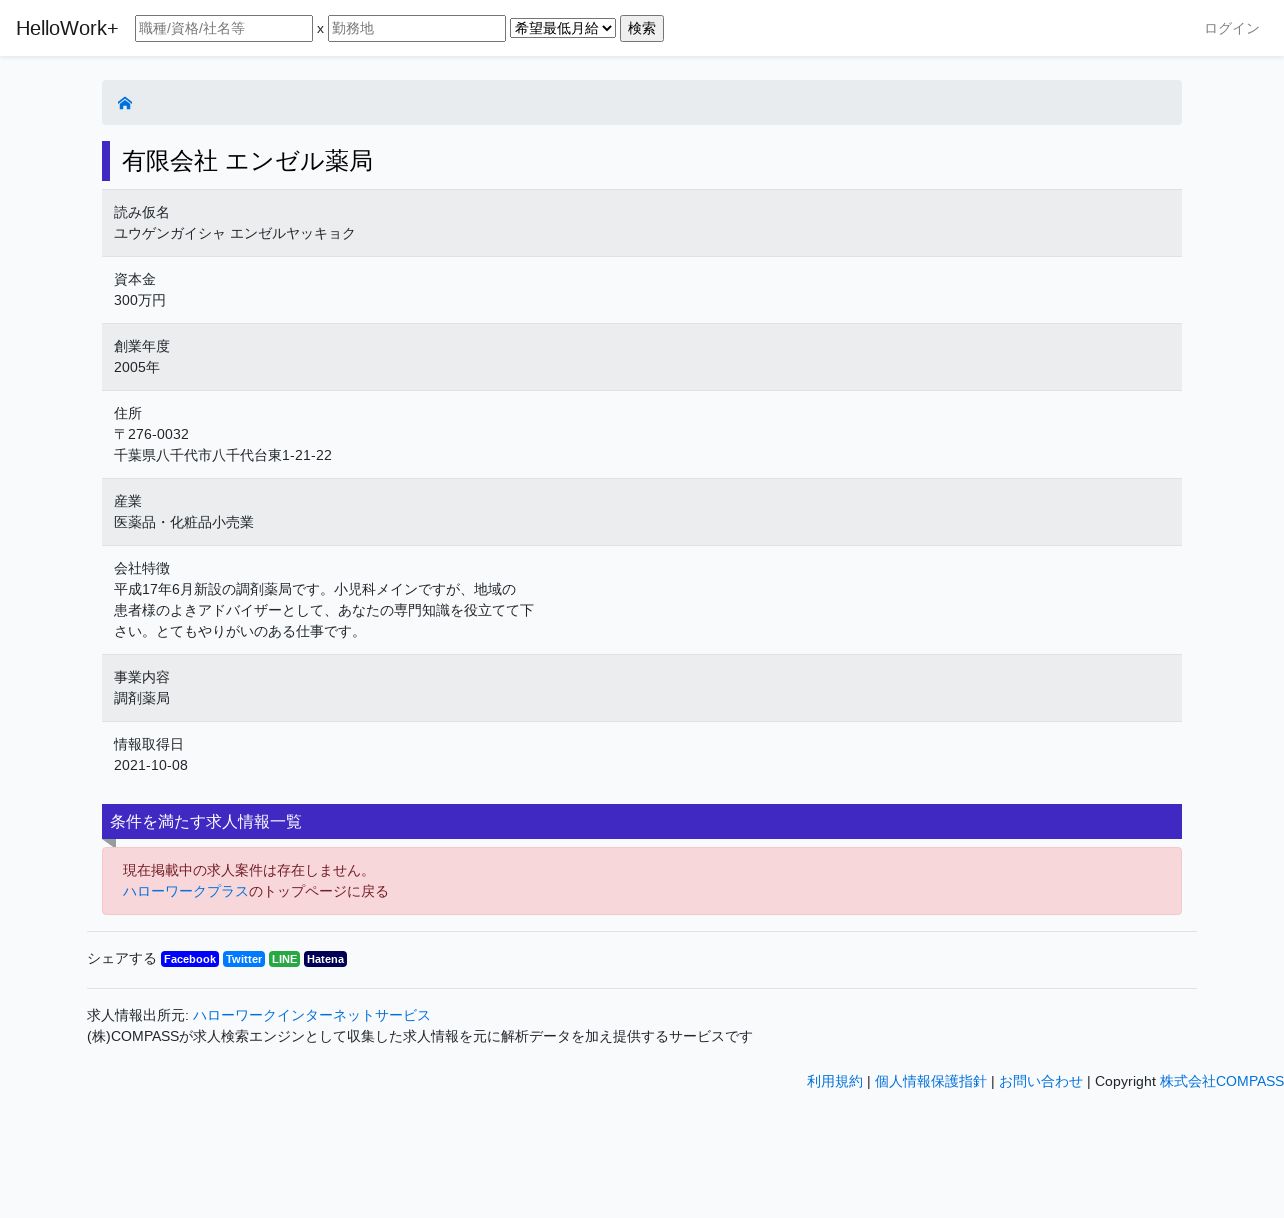Share via the LINE badge
This screenshot has width=1284, height=1218.
284,959
